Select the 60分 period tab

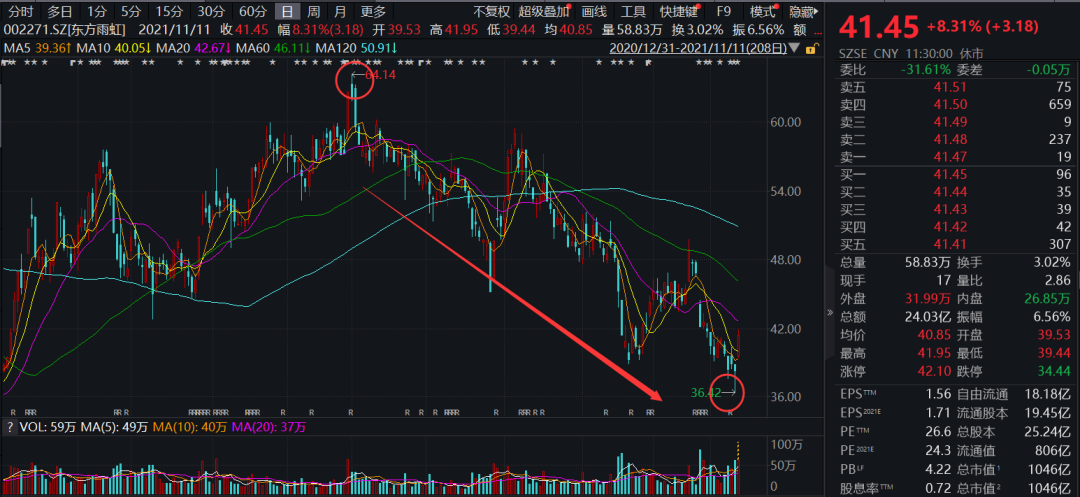(x=253, y=12)
